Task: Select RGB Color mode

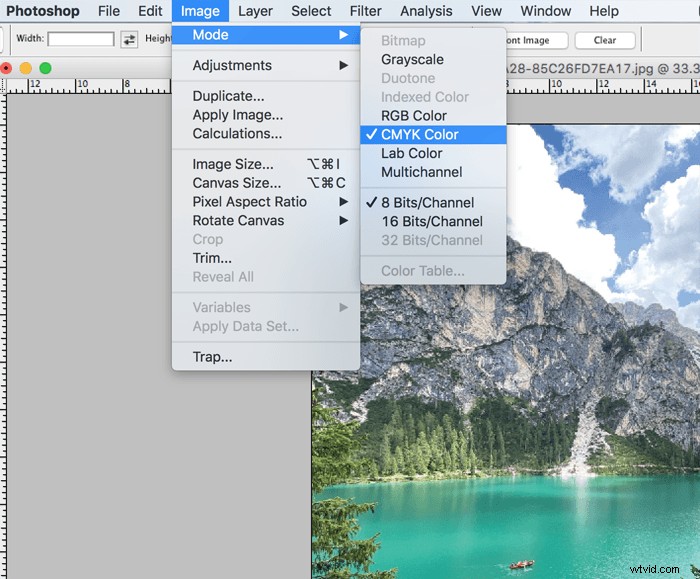Action: coord(433,116)
